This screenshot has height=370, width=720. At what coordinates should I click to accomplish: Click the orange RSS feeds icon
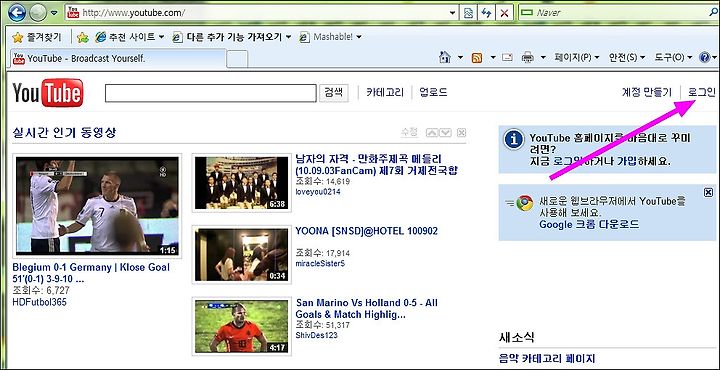[x=477, y=58]
